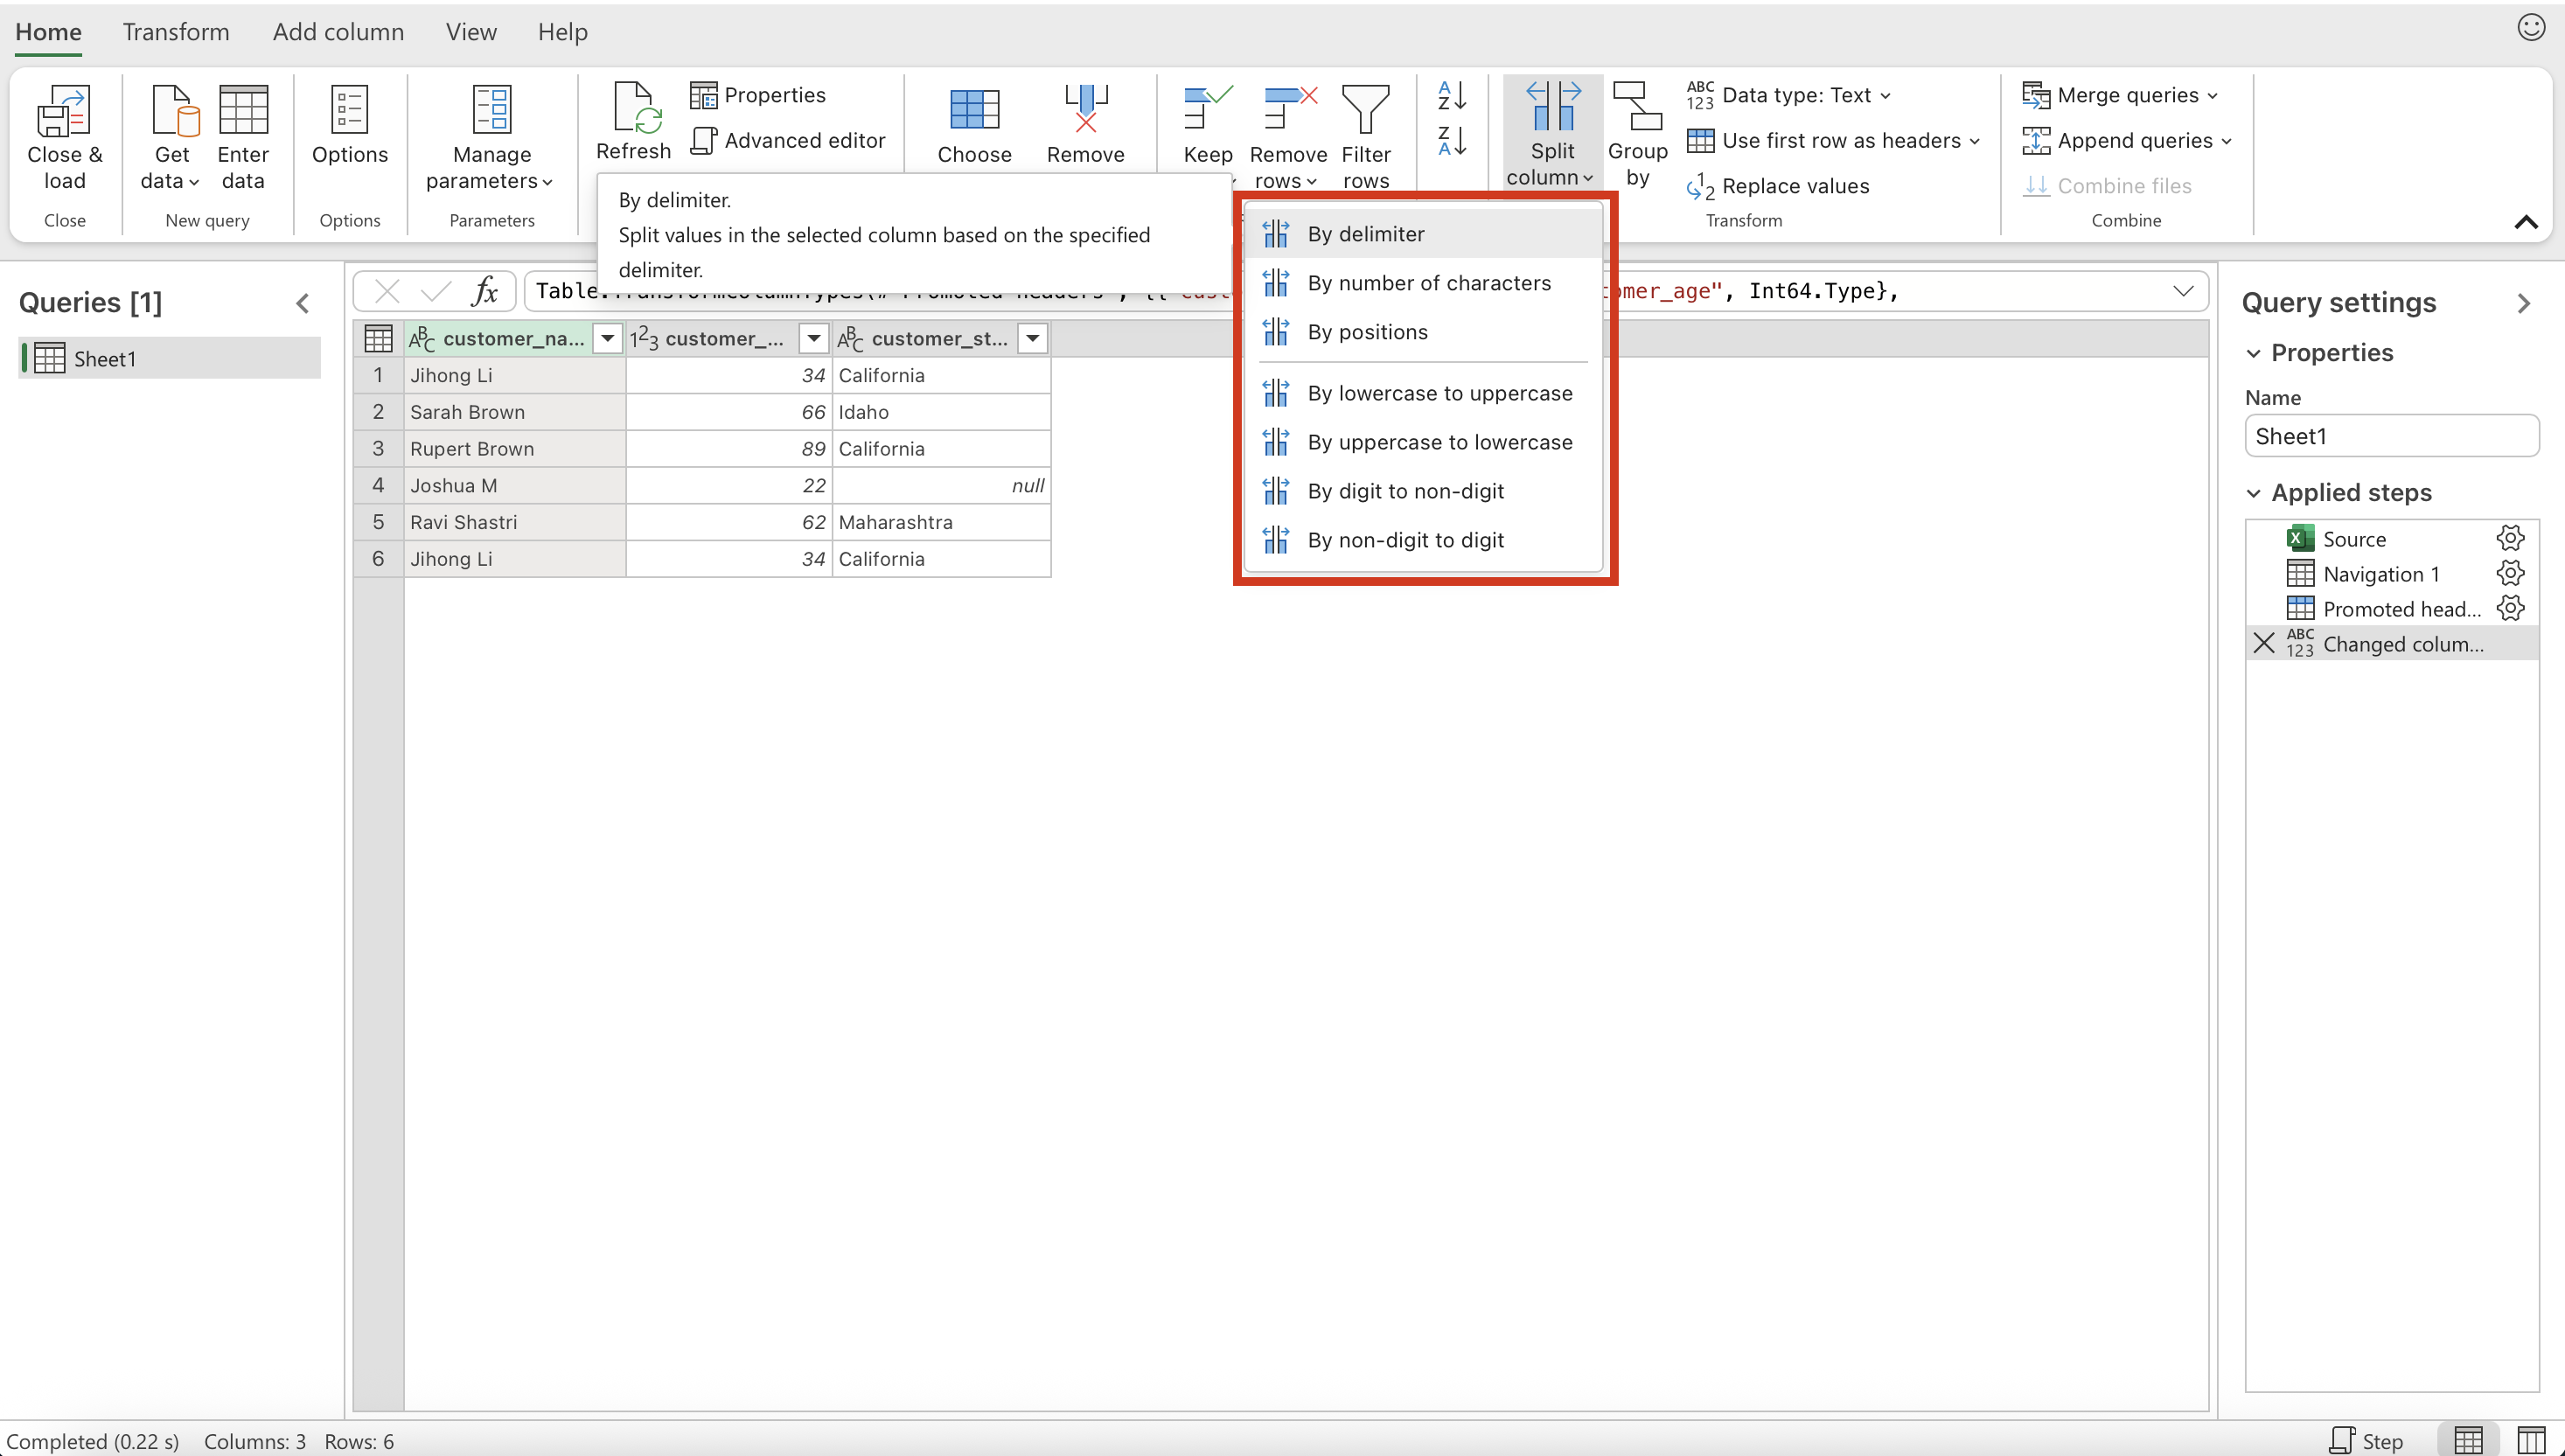Select By number of characters option
This screenshot has height=1456, width=2565.
(1429, 283)
